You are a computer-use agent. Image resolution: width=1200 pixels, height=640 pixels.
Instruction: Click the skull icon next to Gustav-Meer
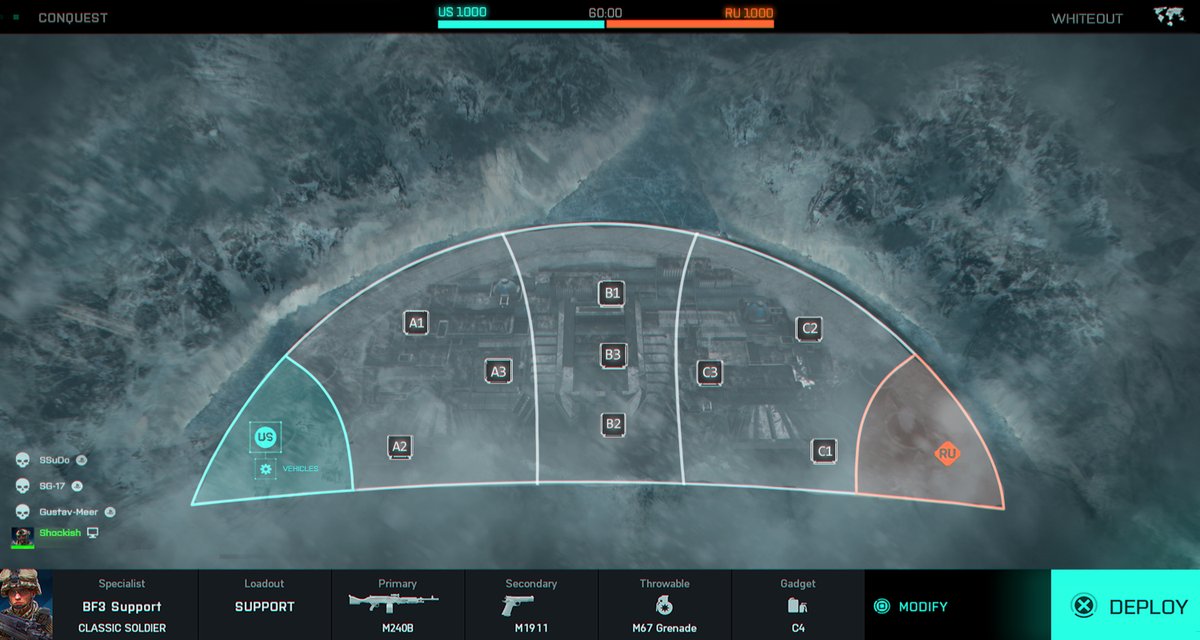tap(23, 511)
